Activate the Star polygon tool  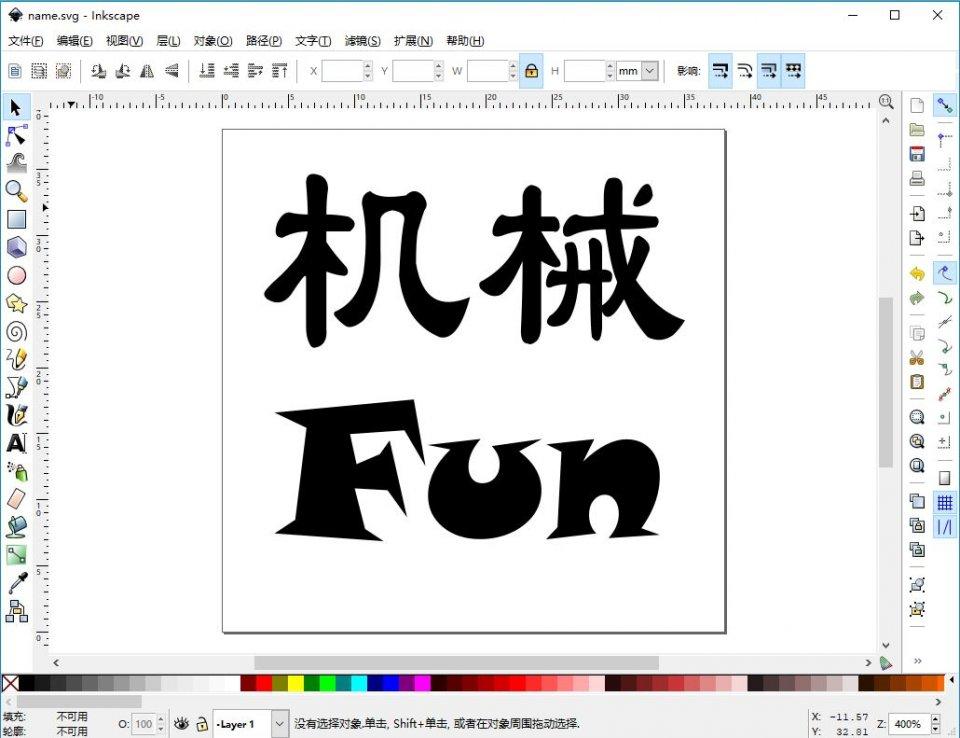pyautogui.click(x=16, y=303)
